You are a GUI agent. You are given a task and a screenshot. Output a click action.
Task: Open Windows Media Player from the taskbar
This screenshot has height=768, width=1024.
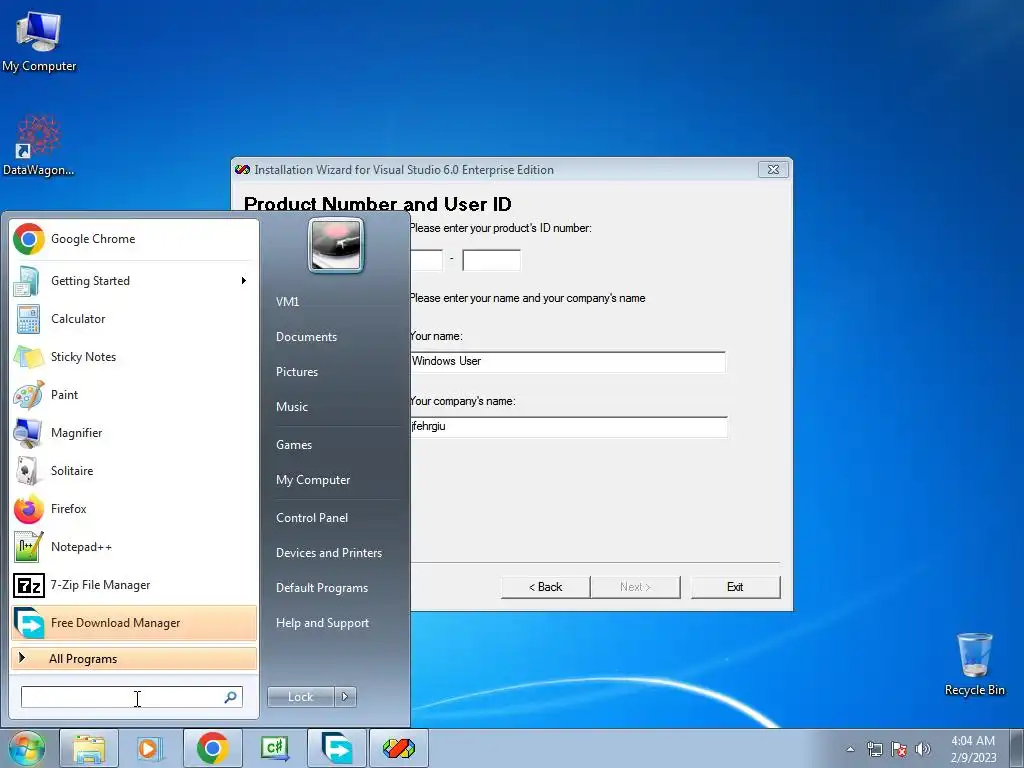(x=150, y=748)
